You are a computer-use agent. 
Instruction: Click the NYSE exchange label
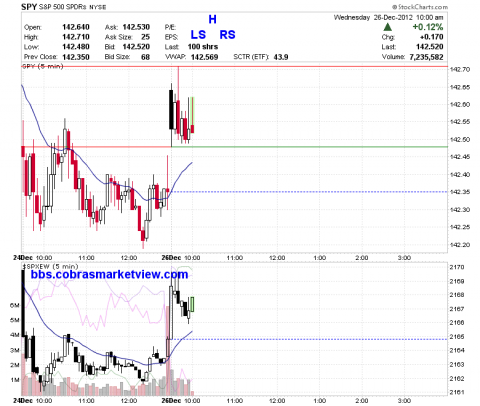[x=97, y=7]
